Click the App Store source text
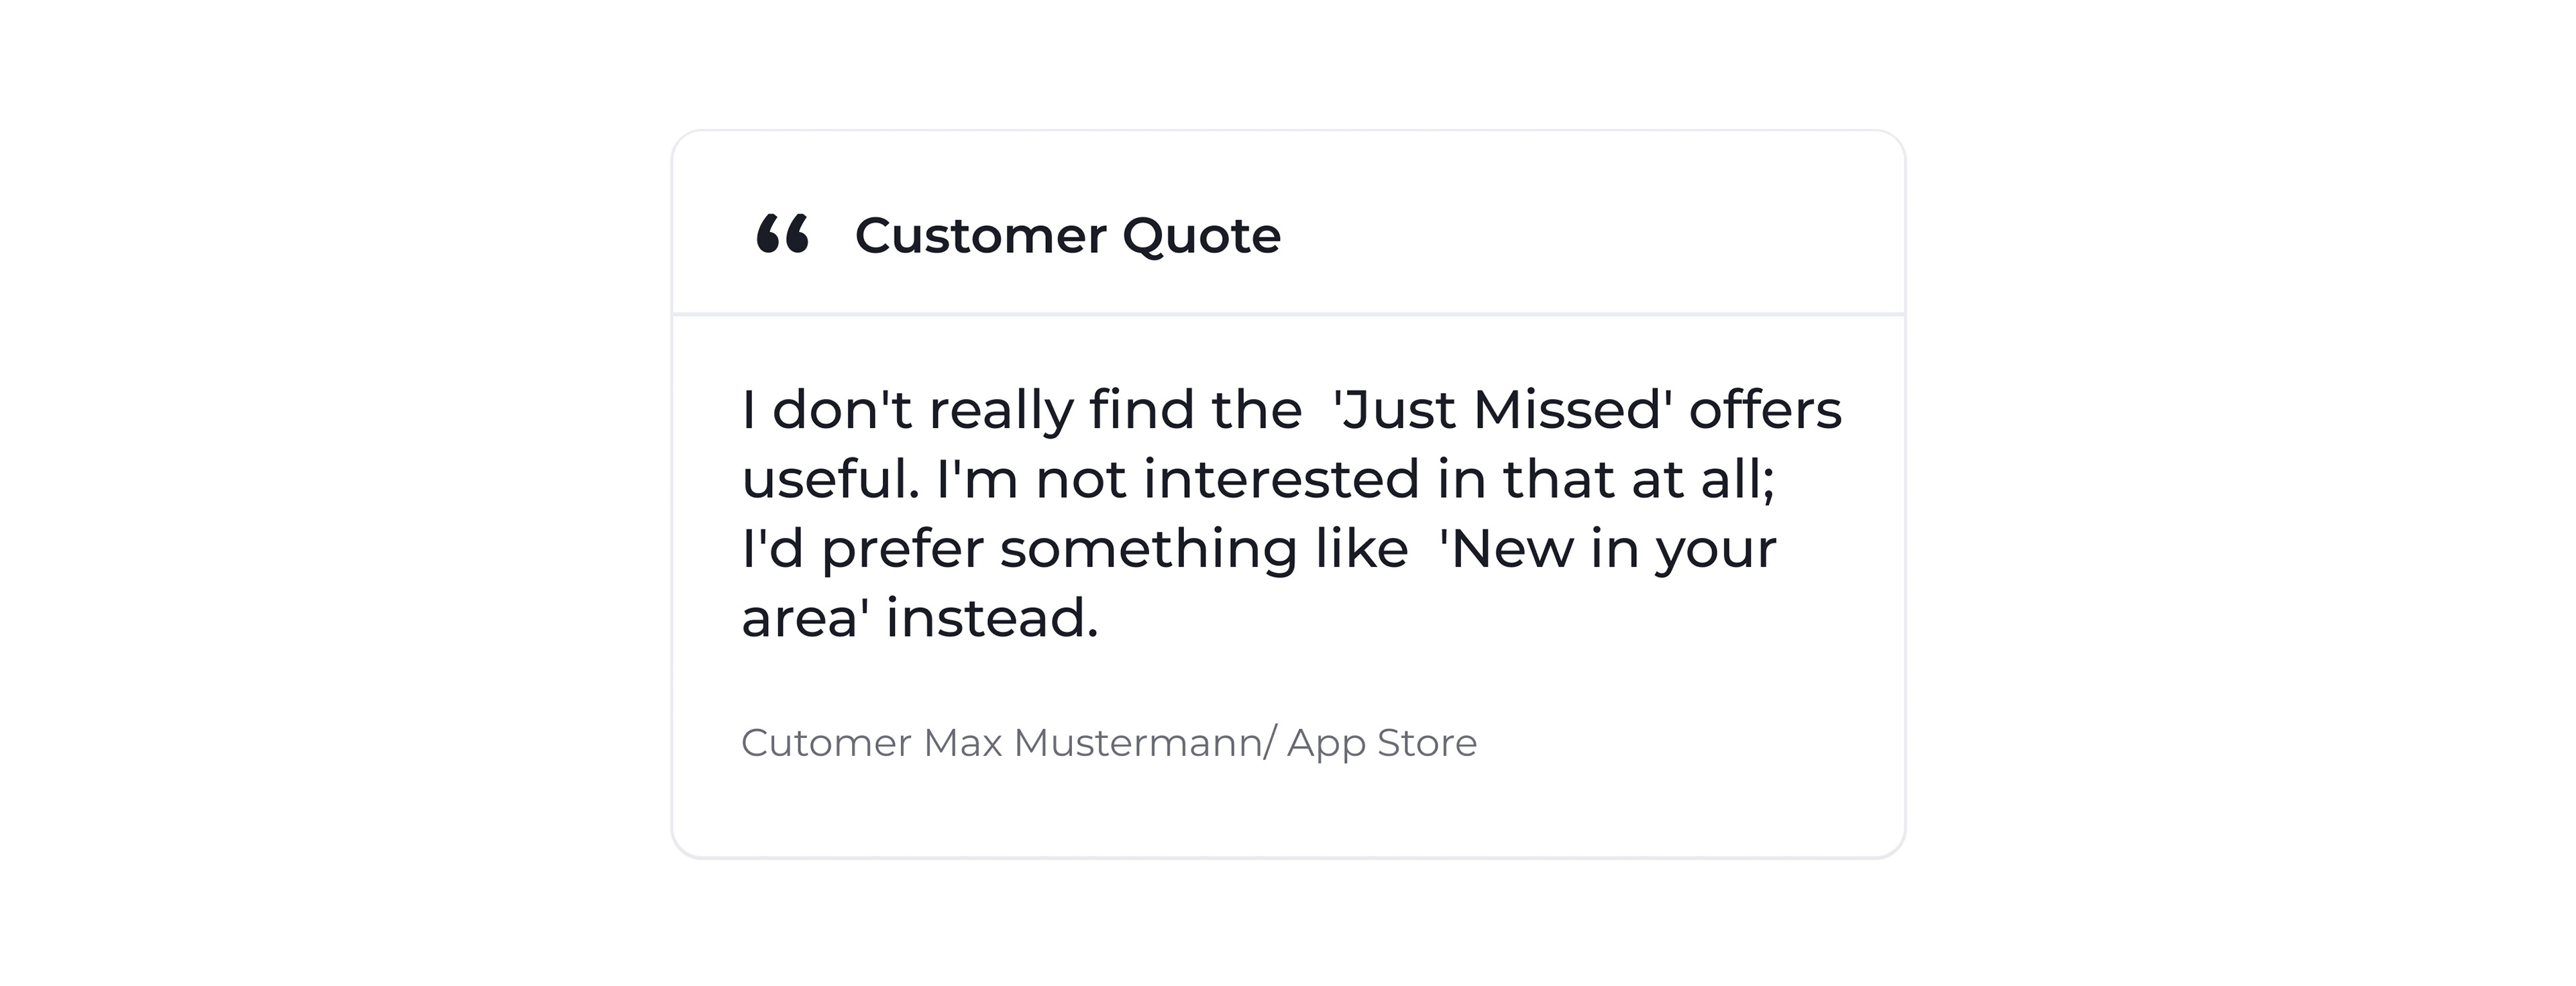2576x986 pixels. point(1382,743)
